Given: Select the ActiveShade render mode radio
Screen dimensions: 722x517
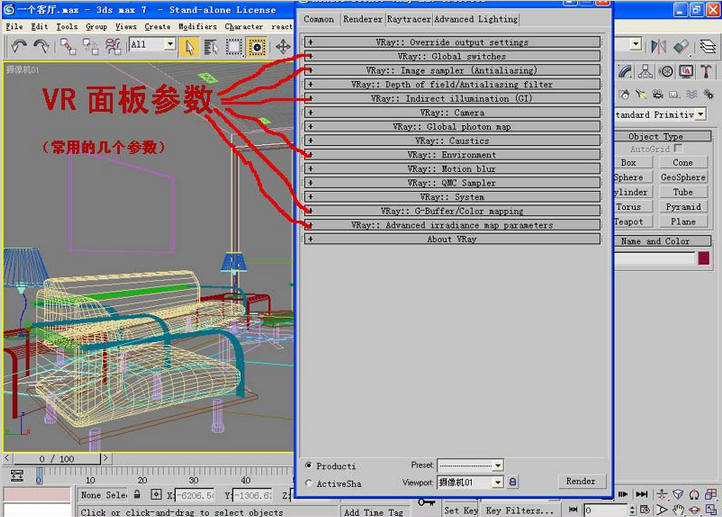Looking at the screenshot, I should point(309,483).
